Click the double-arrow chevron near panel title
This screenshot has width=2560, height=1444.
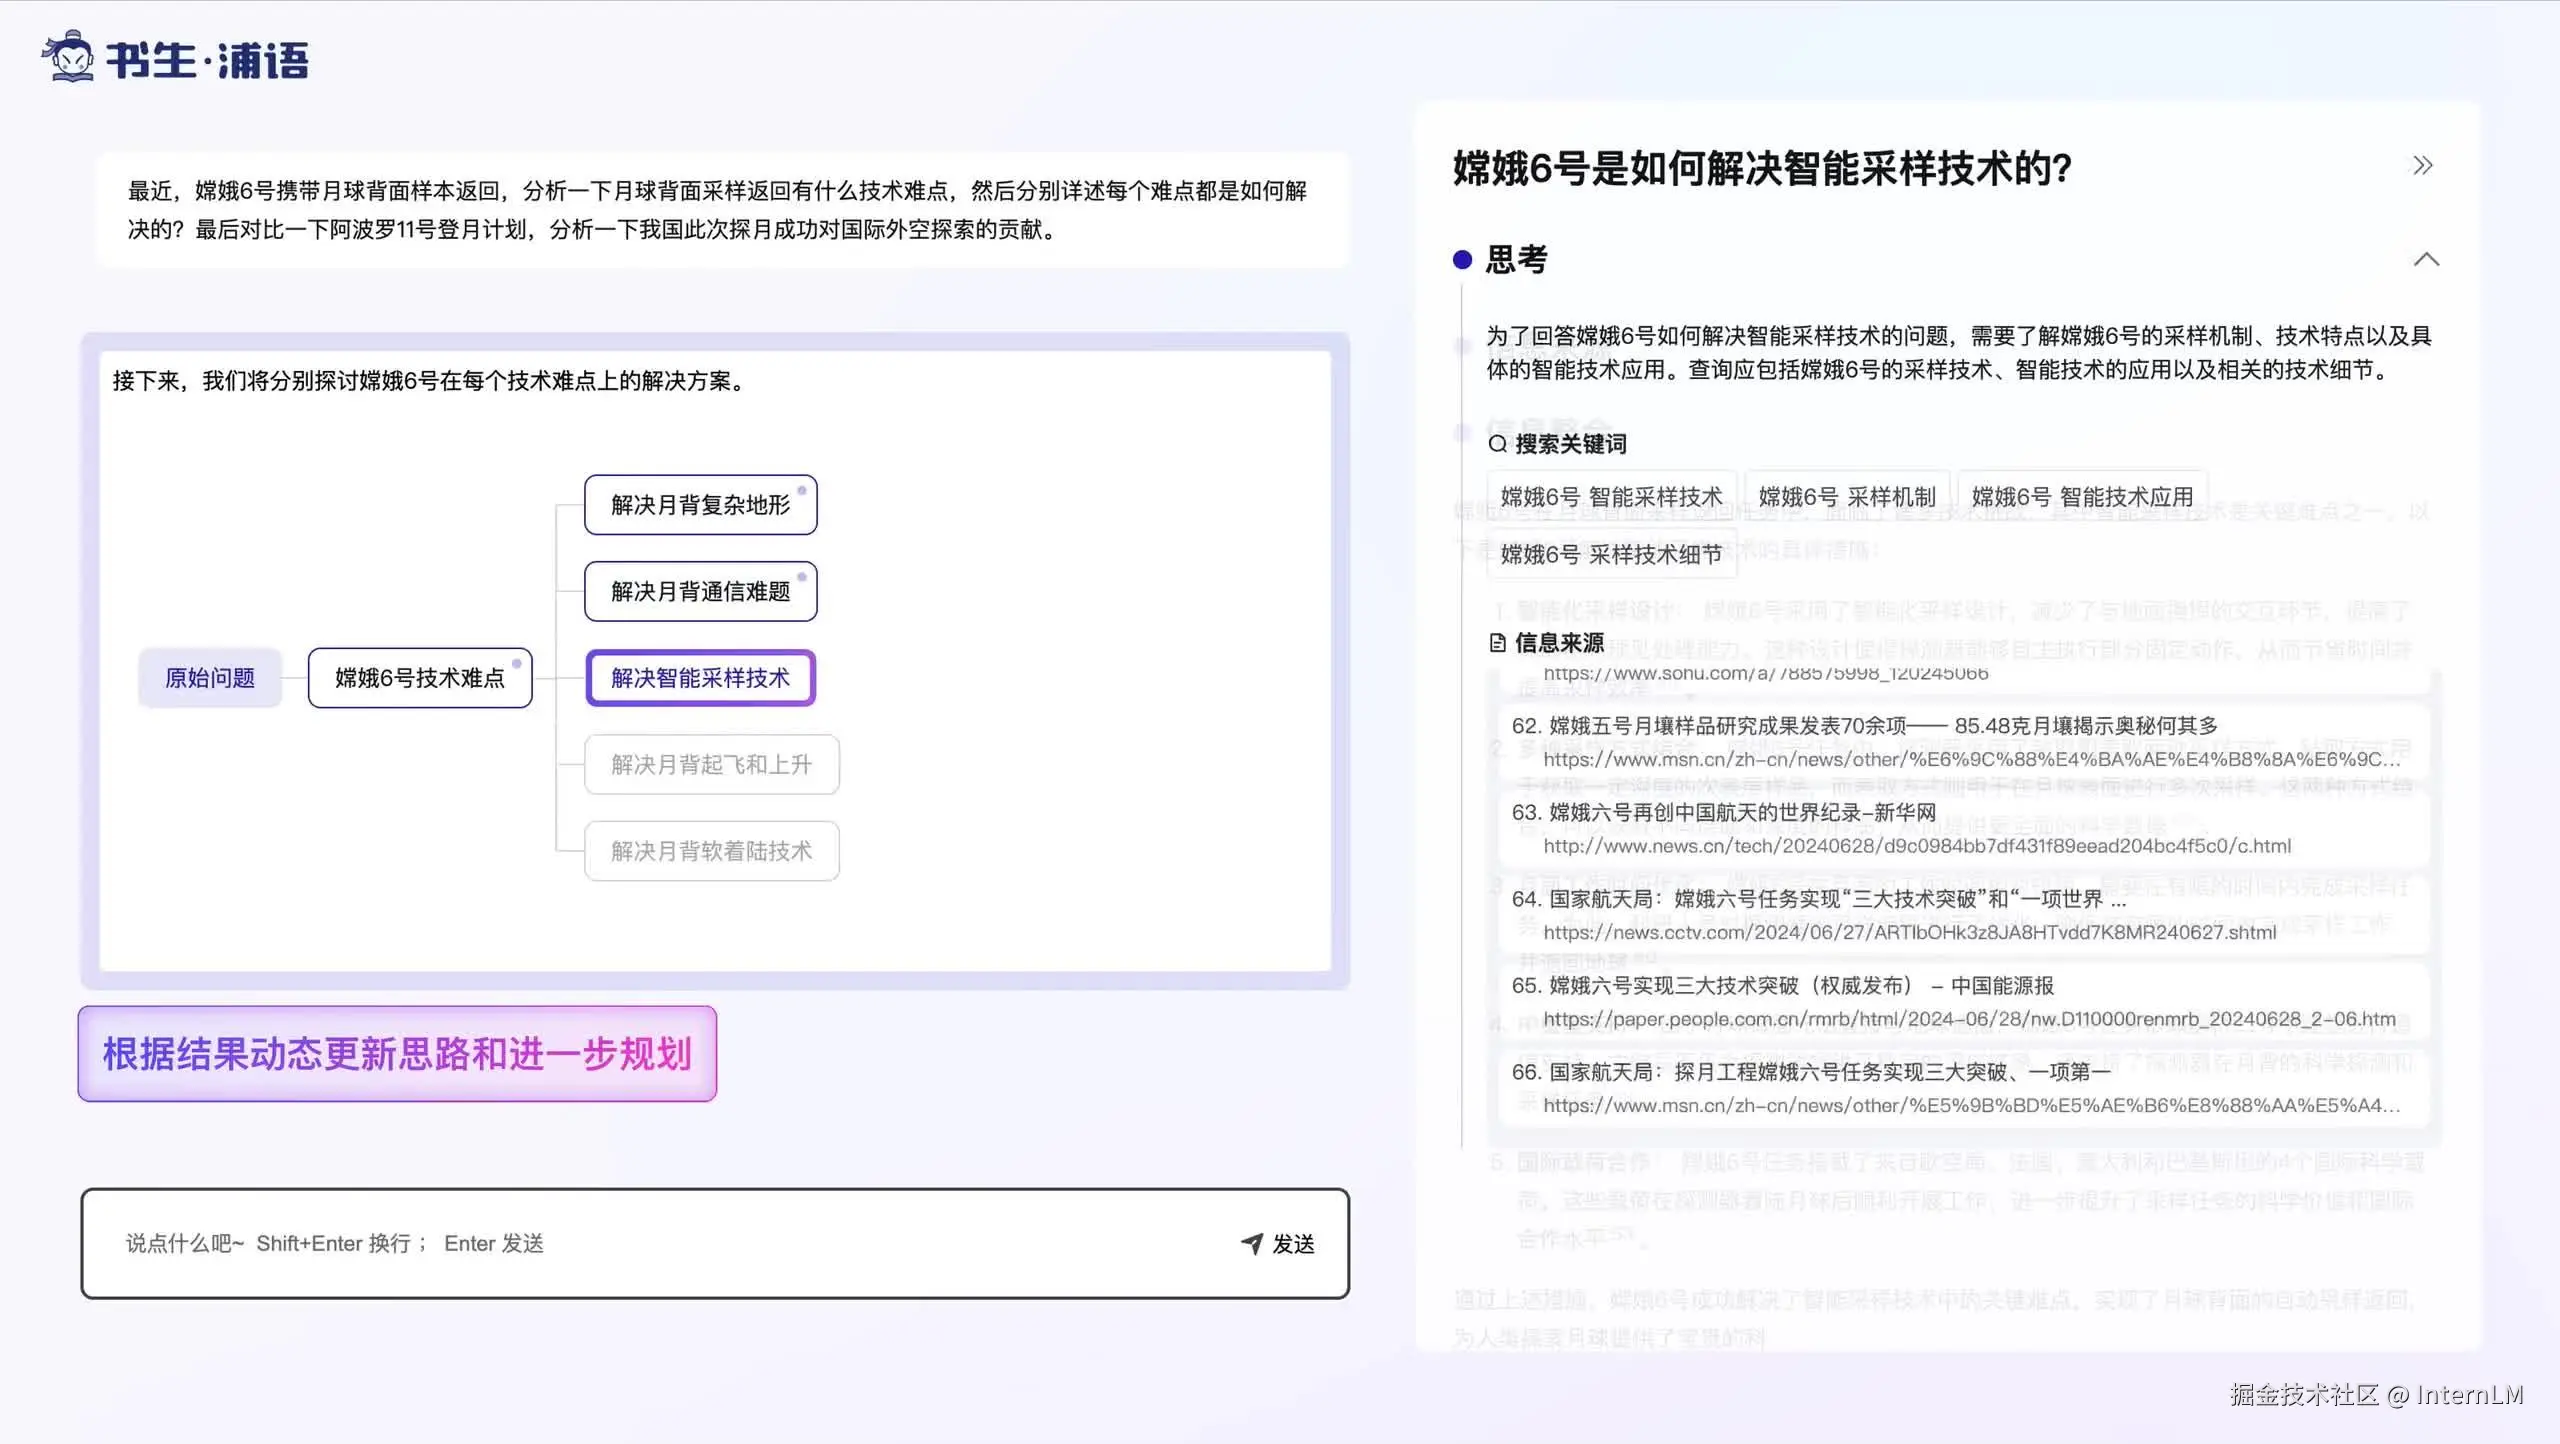point(2422,165)
